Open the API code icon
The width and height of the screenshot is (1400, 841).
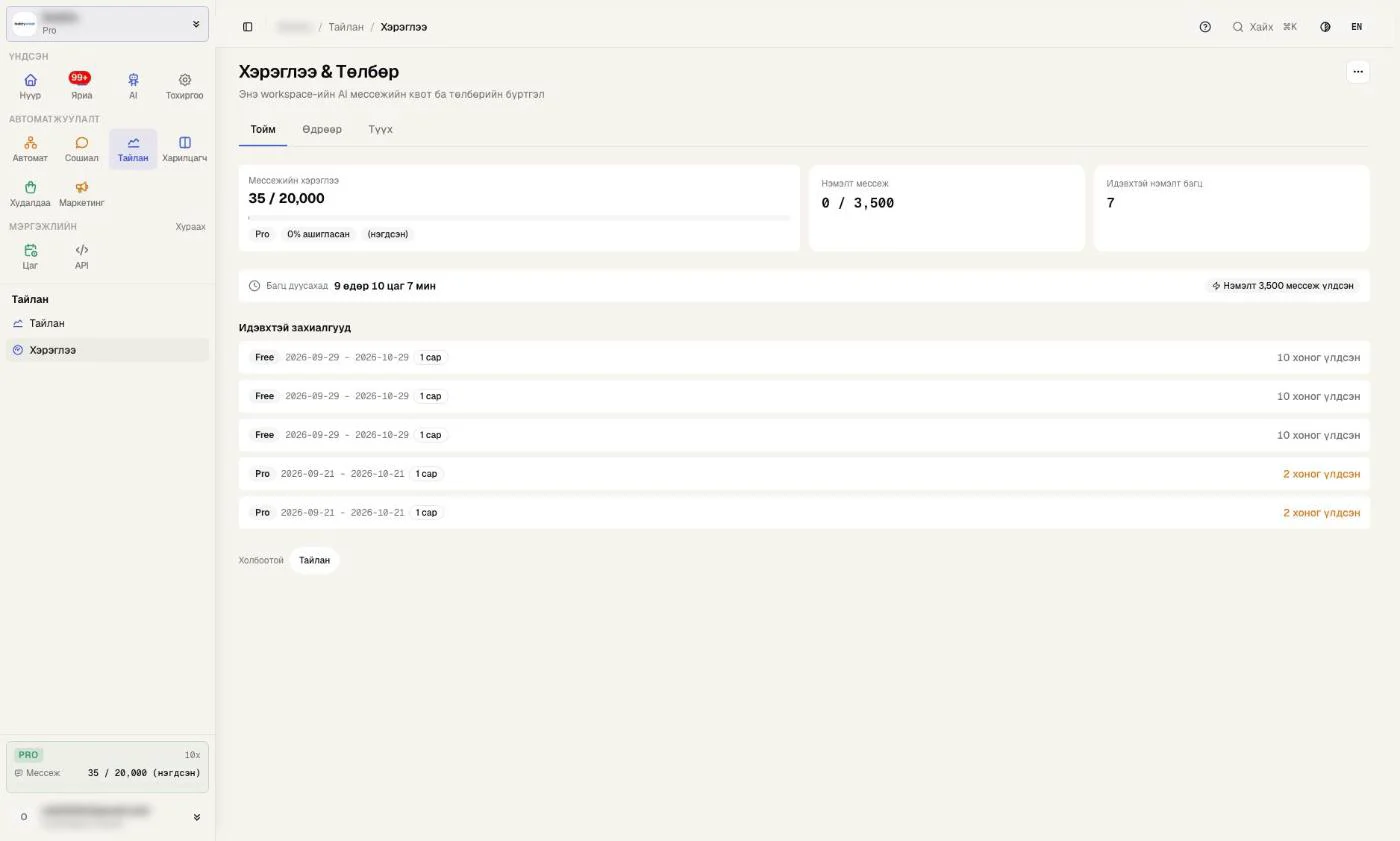tap(81, 257)
